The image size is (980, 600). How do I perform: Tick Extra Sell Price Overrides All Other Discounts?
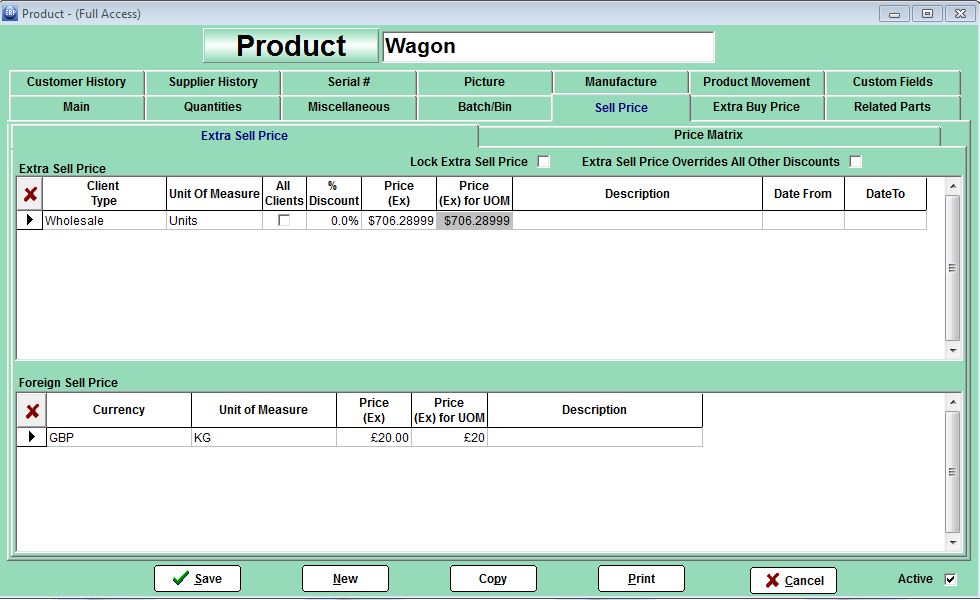coord(855,162)
